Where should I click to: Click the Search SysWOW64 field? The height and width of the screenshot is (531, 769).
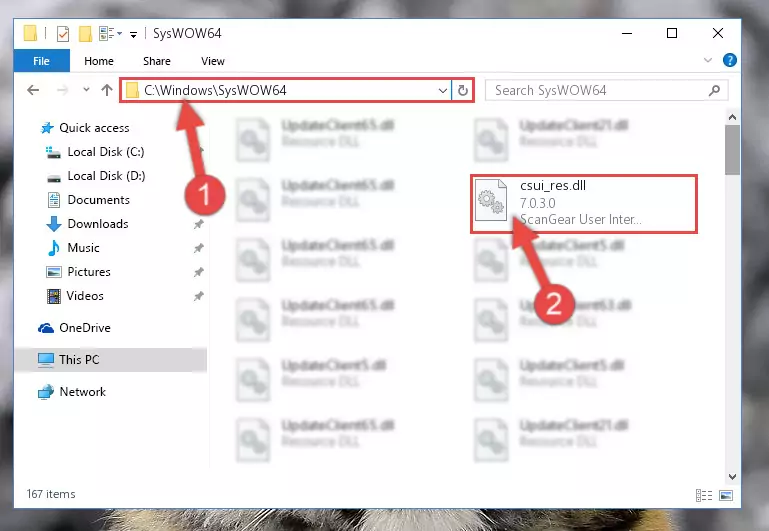pos(606,90)
